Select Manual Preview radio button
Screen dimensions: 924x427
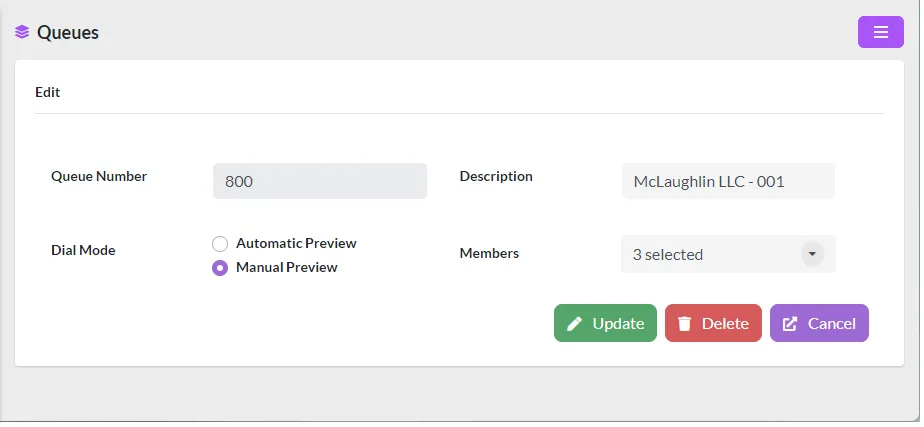click(220, 268)
